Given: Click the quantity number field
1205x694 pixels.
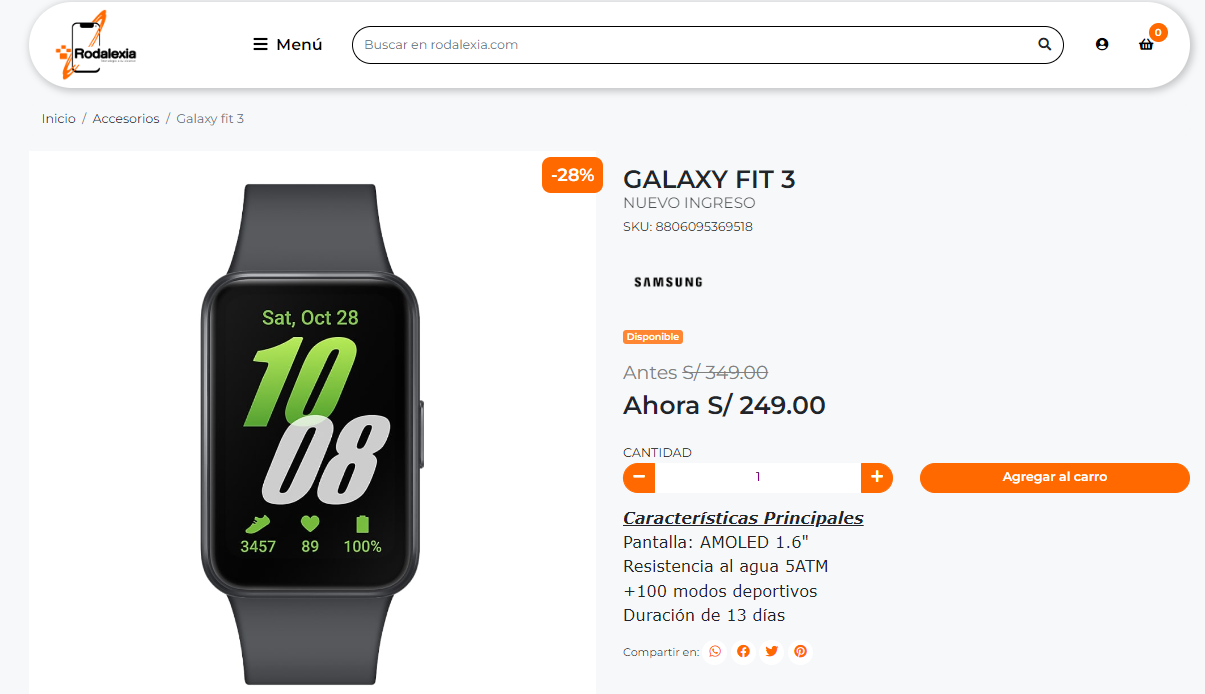Looking at the screenshot, I should [x=758, y=477].
